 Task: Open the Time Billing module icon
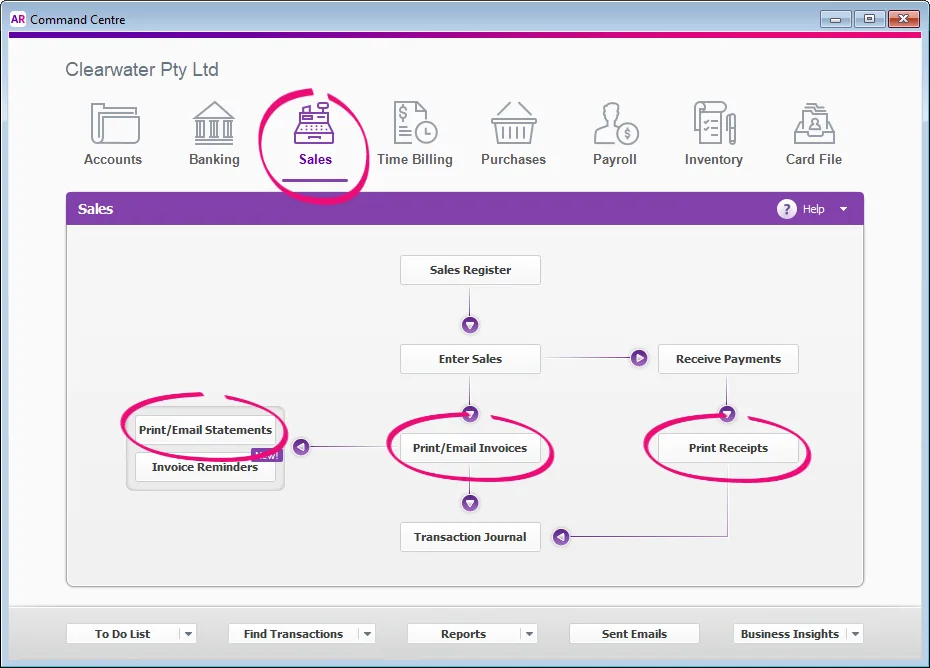[x=415, y=123]
